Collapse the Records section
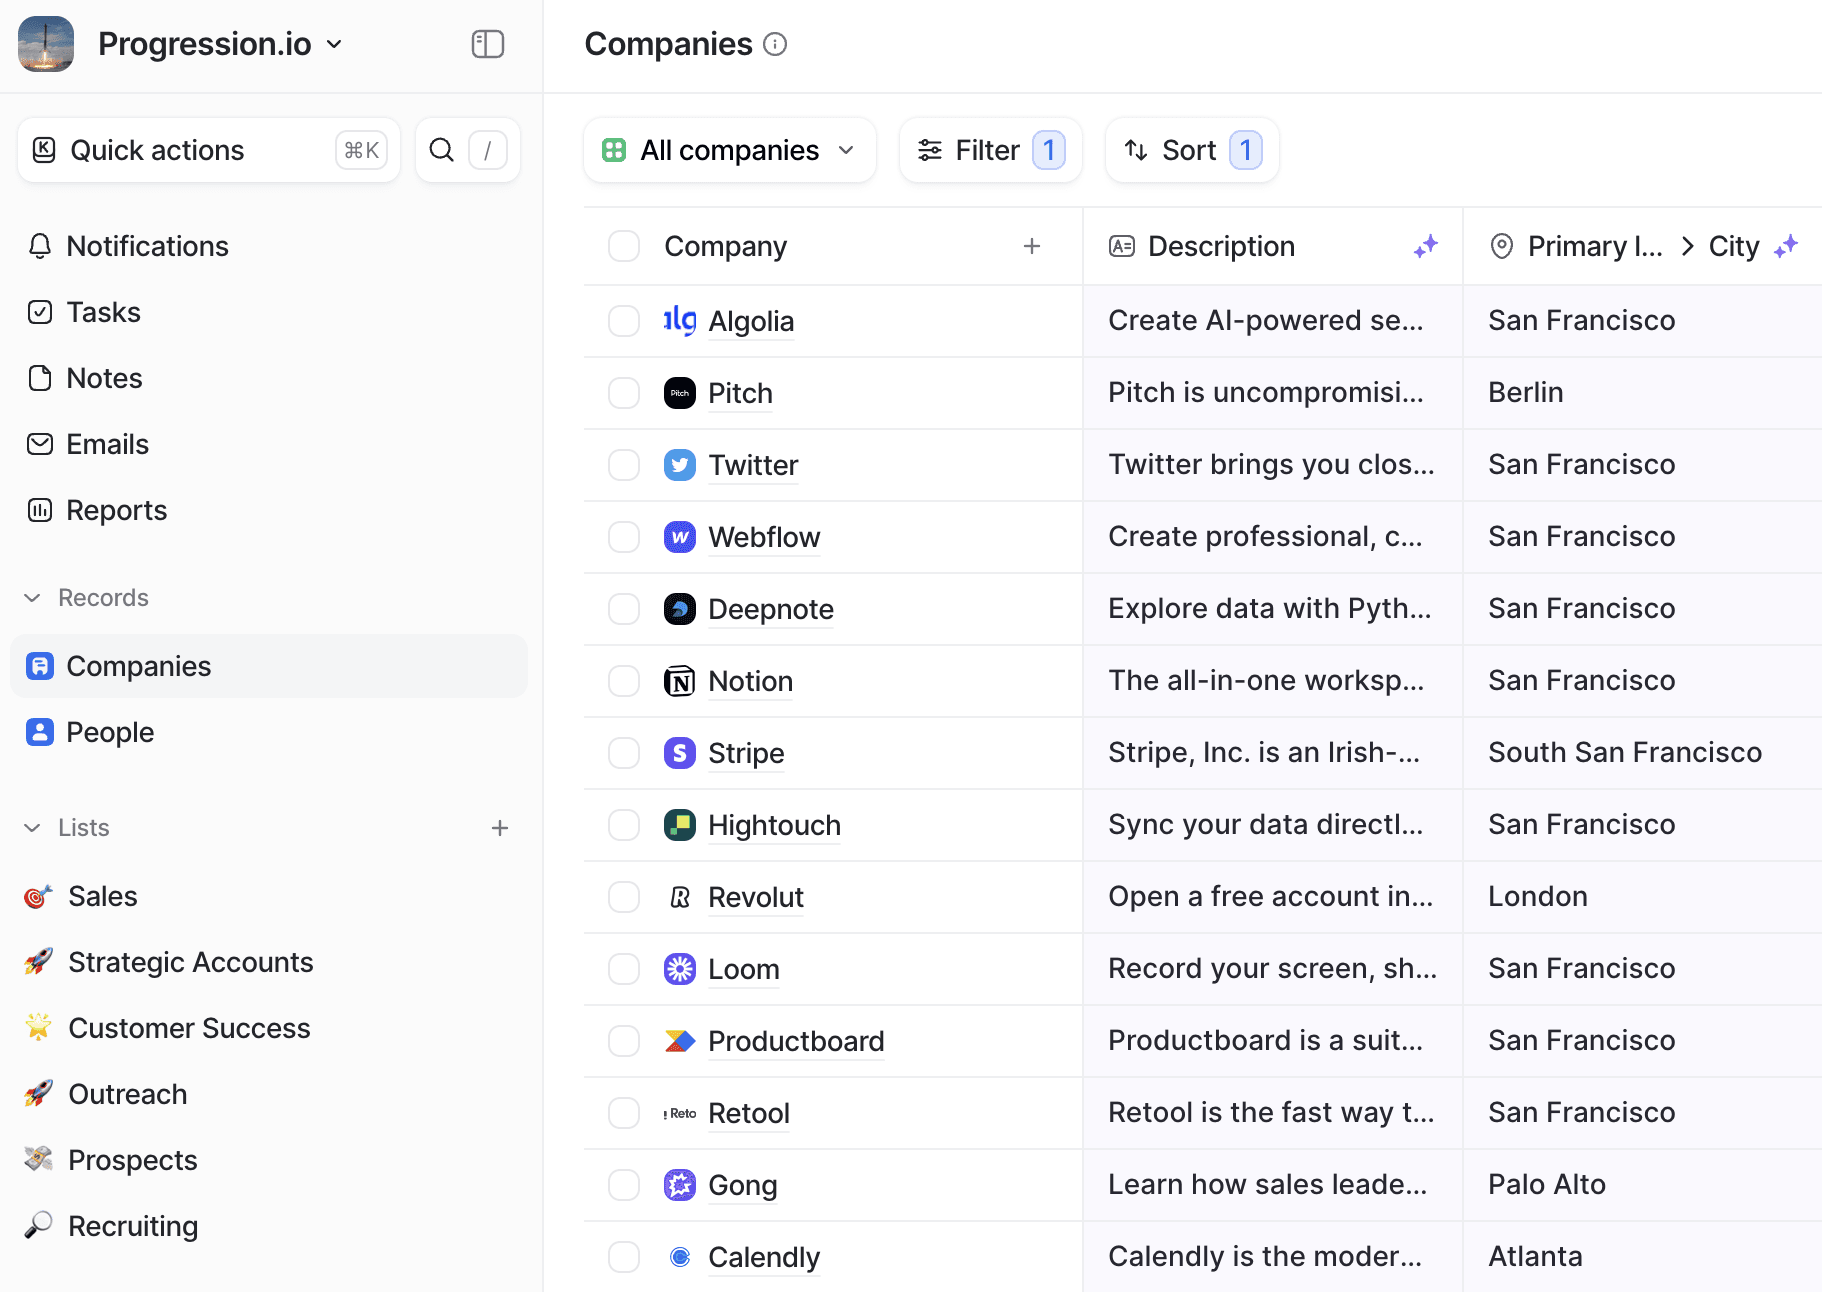The image size is (1822, 1292). click(31, 597)
